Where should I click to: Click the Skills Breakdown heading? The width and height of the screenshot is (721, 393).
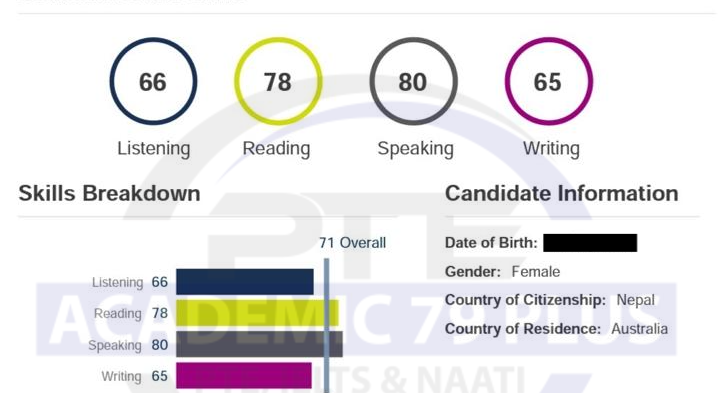[x=109, y=194]
